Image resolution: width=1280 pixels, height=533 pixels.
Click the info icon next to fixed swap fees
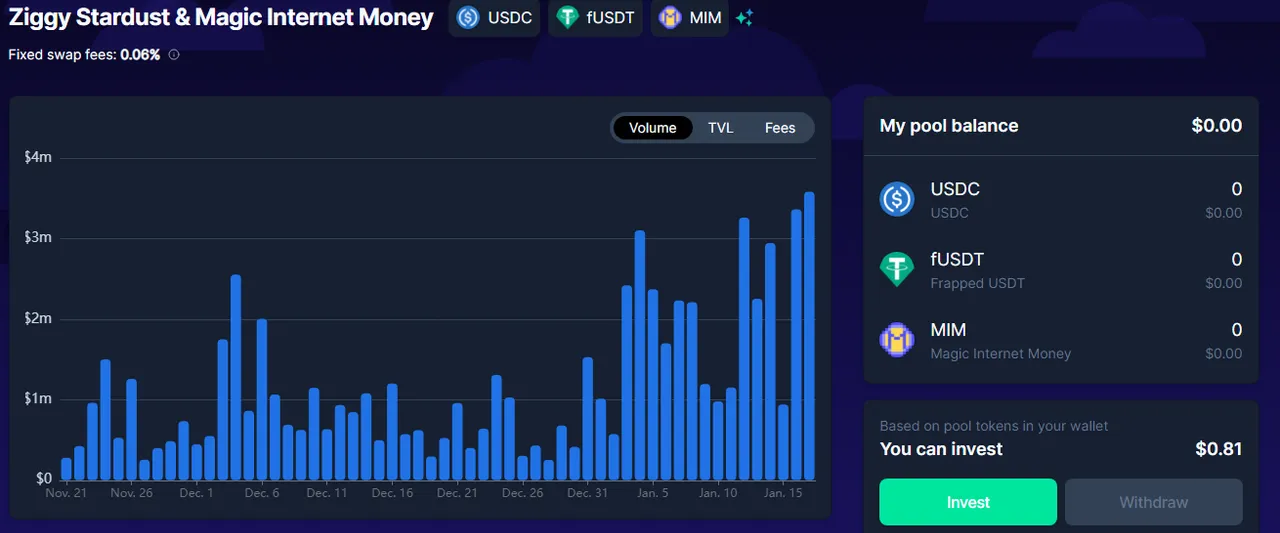pyautogui.click(x=174, y=55)
